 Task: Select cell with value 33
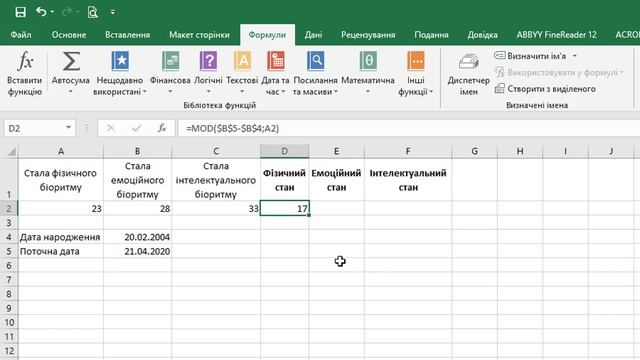pyautogui.click(x=216, y=209)
